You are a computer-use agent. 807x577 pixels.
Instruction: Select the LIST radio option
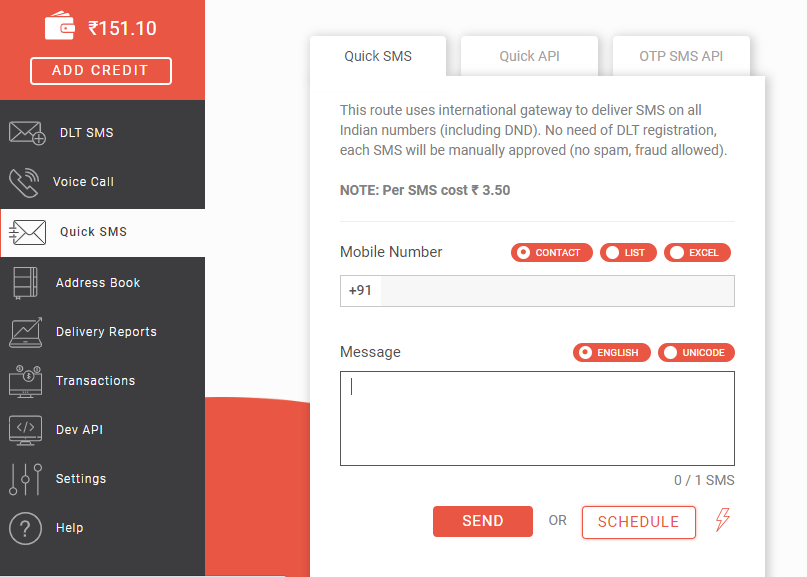[x=628, y=253]
